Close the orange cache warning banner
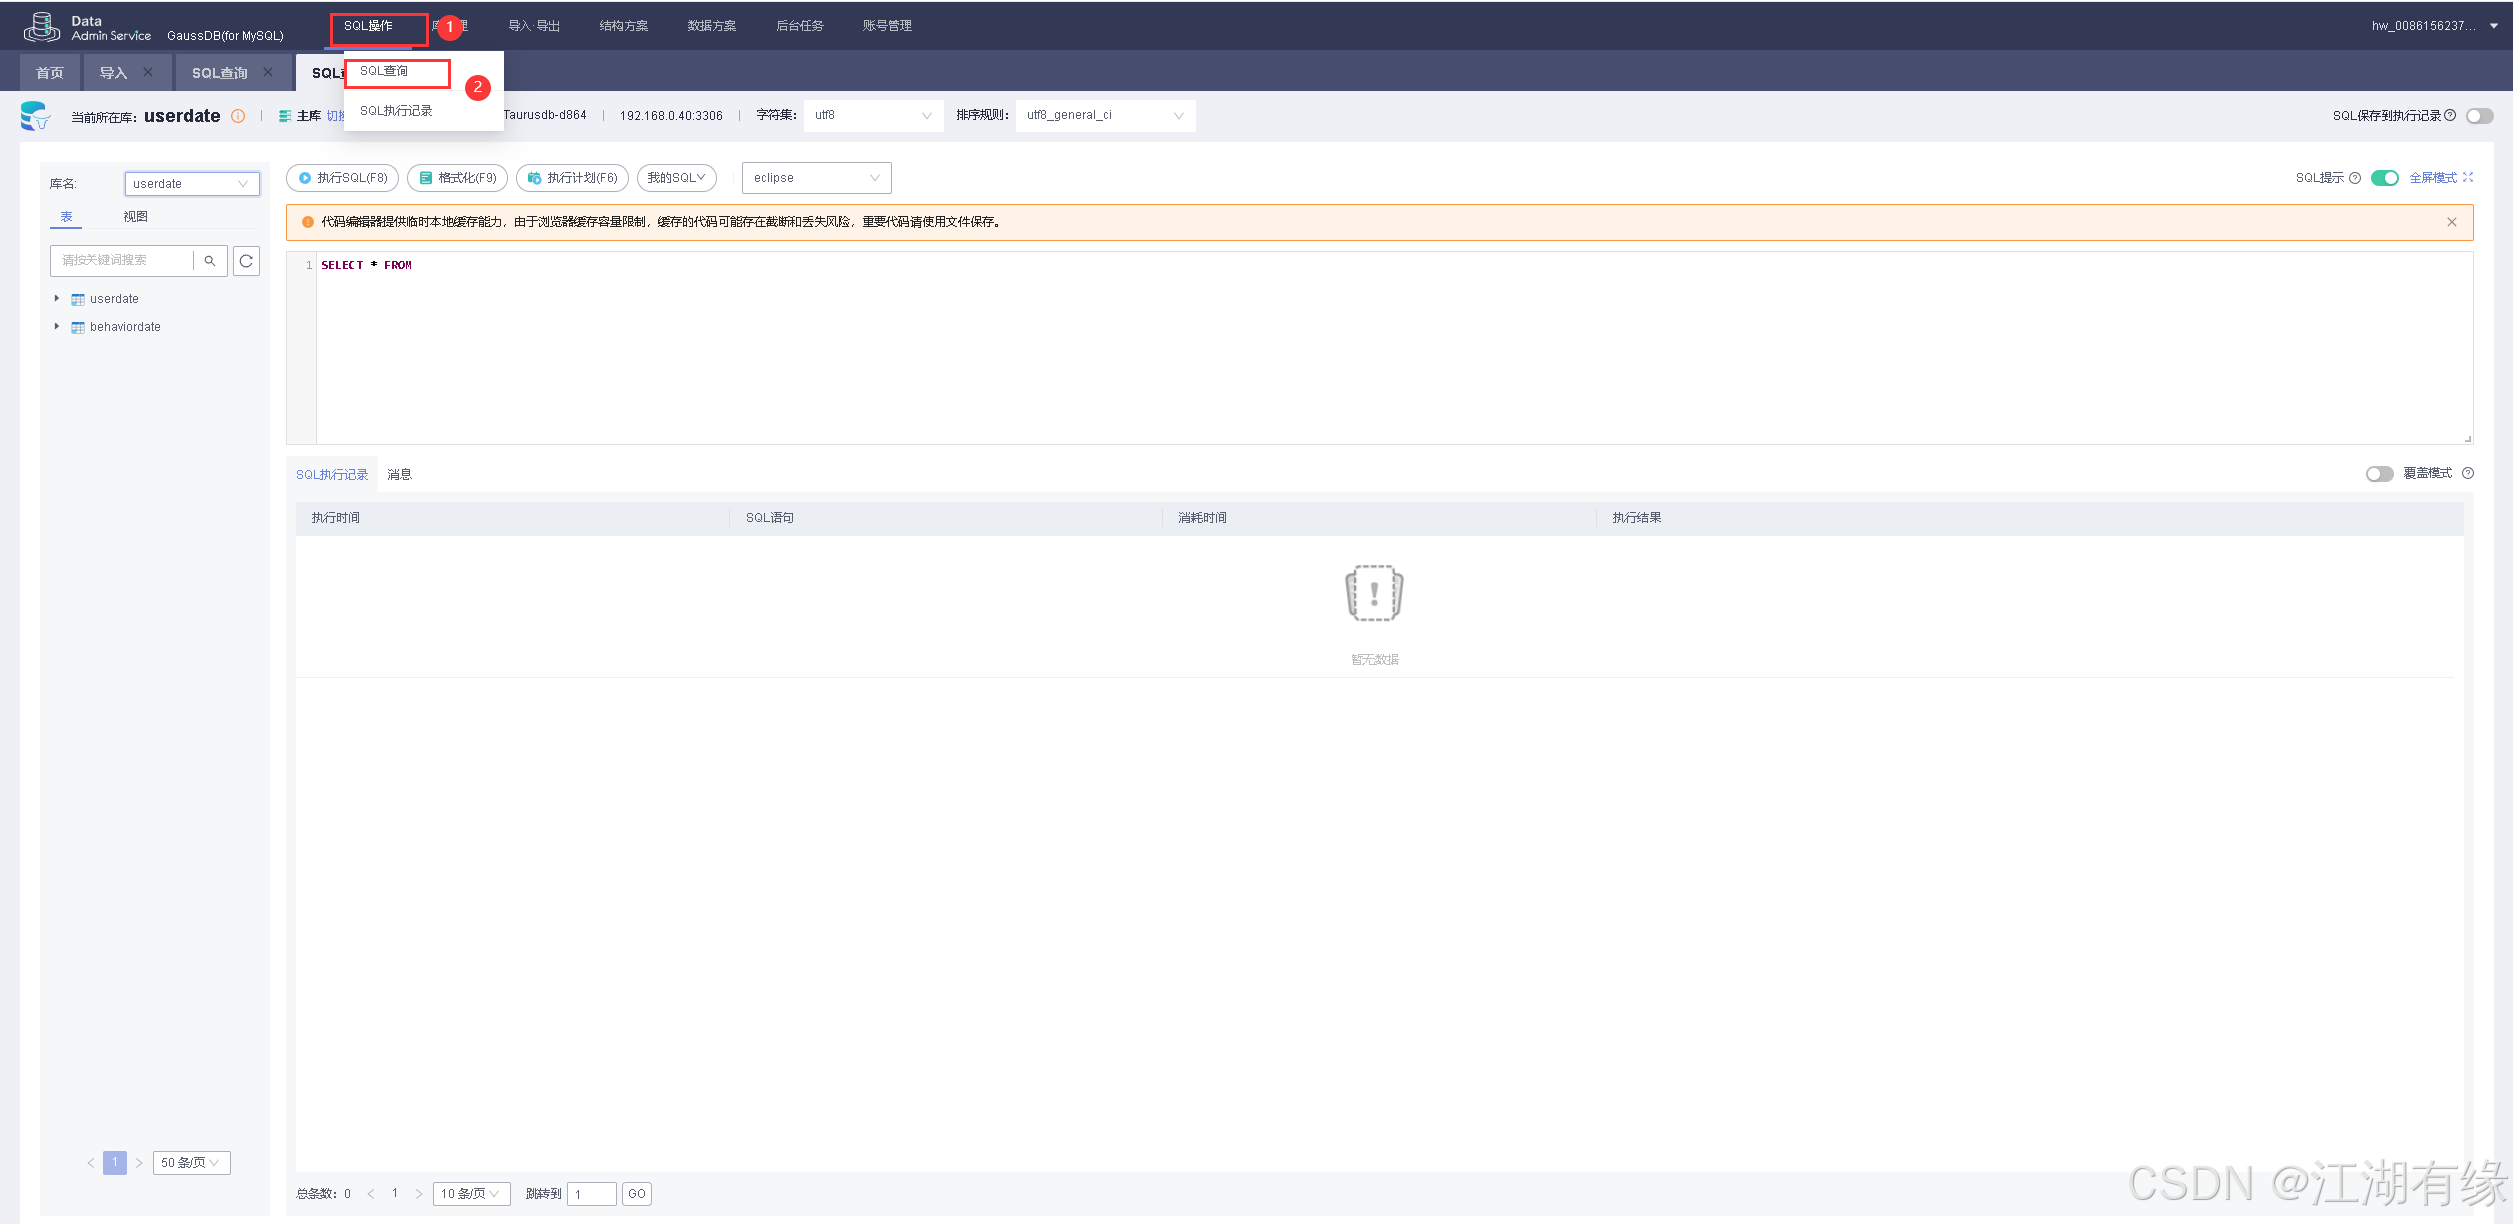 (x=2452, y=222)
